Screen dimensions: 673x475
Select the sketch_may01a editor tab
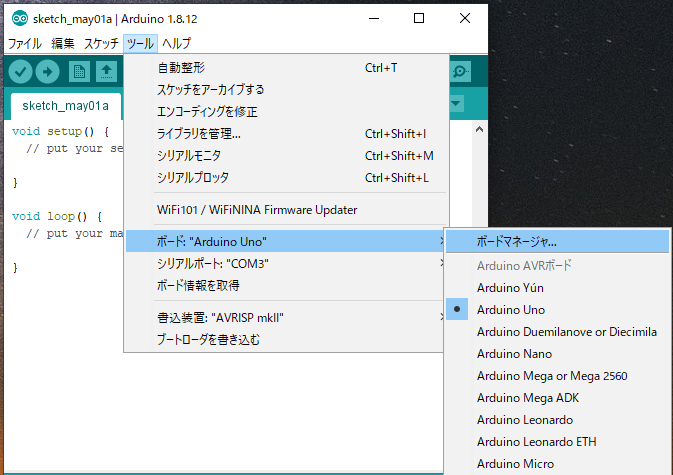(x=66, y=106)
